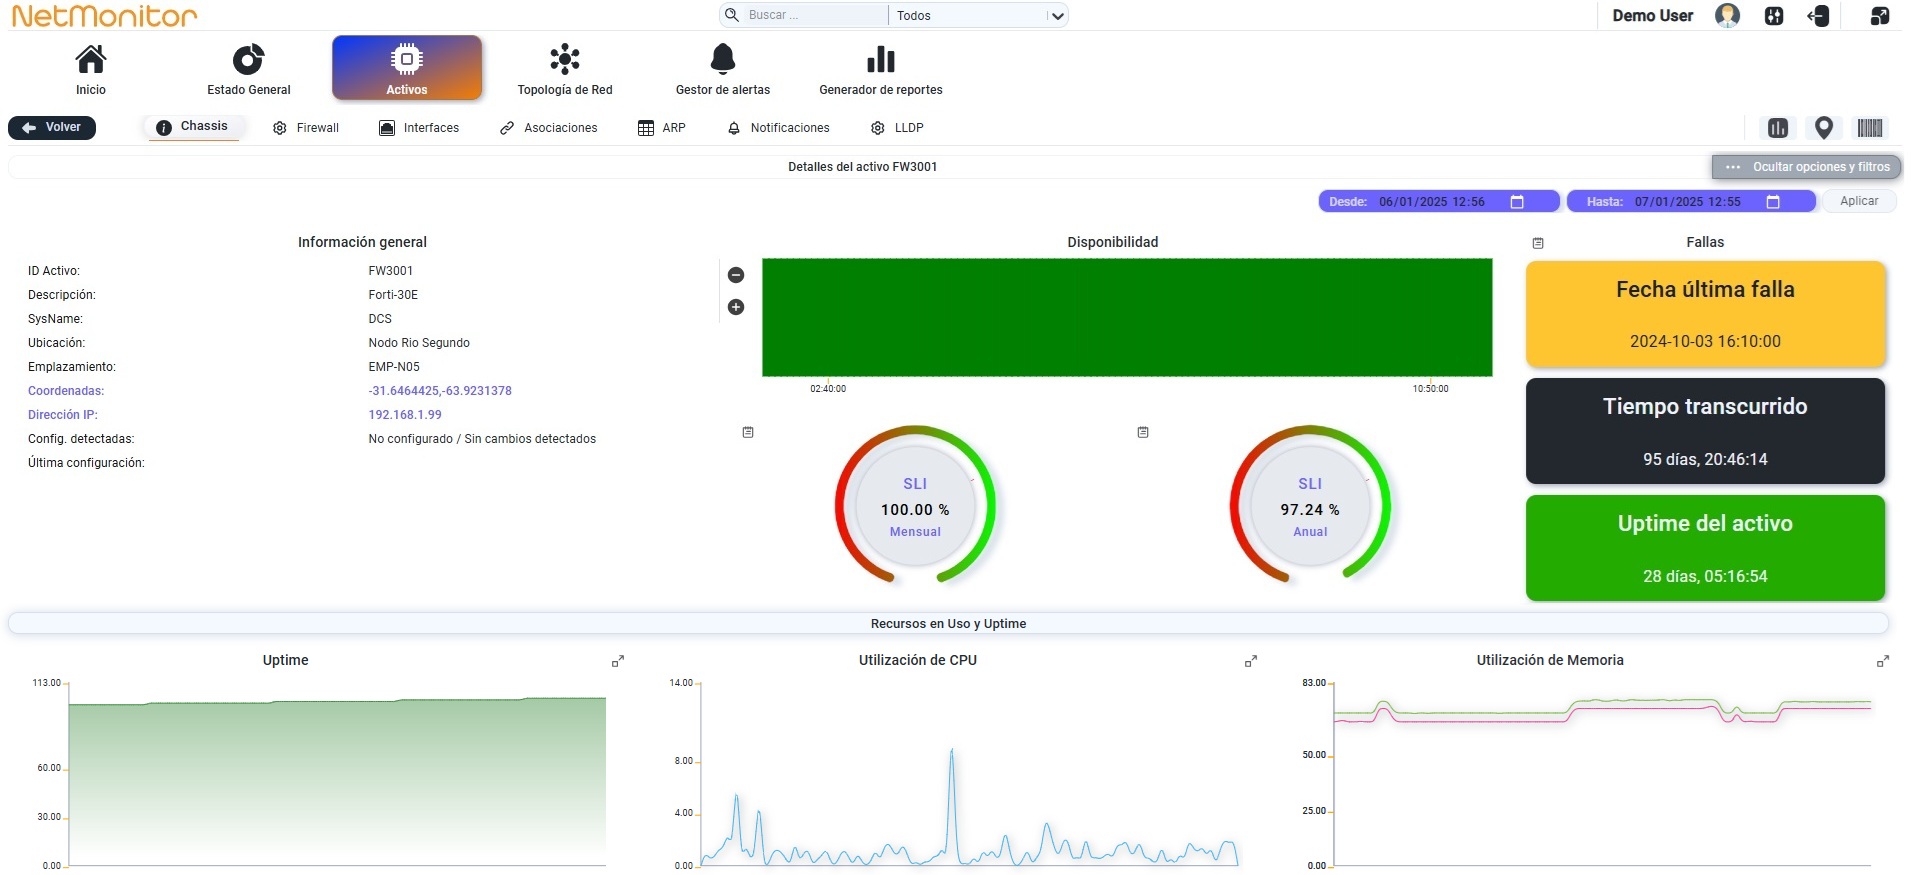
Task: Click the map location pin icon
Action: pyautogui.click(x=1824, y=128)
